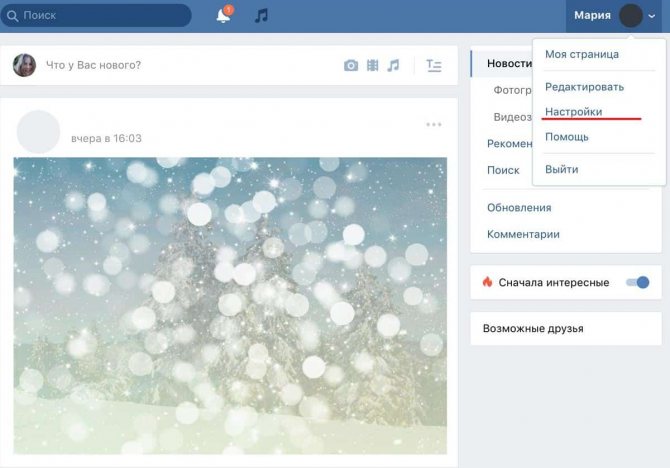Choose Редактировать in profile menu
Image resolution: width=670 pixels, height=468 pixels.
584,87
